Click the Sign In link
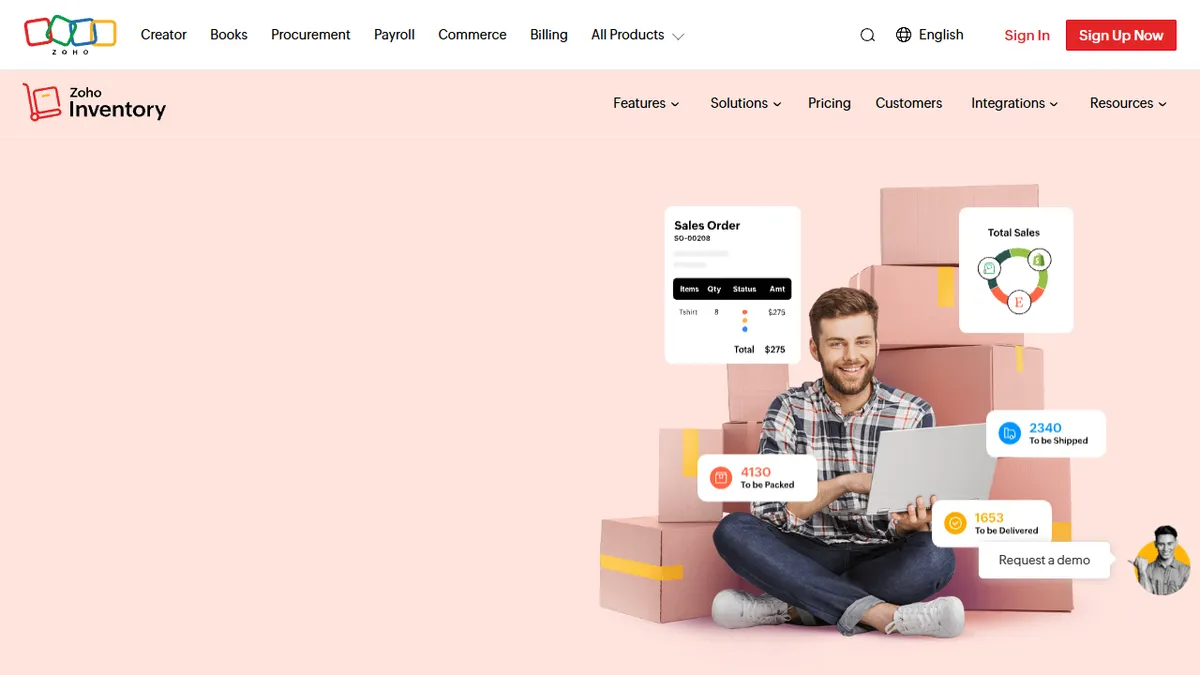1200x675 pixels. 1026,35
